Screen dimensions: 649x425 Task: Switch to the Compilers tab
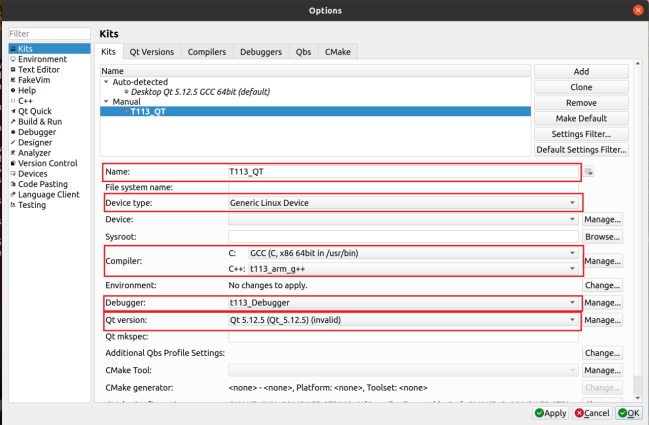pos(207,52)
